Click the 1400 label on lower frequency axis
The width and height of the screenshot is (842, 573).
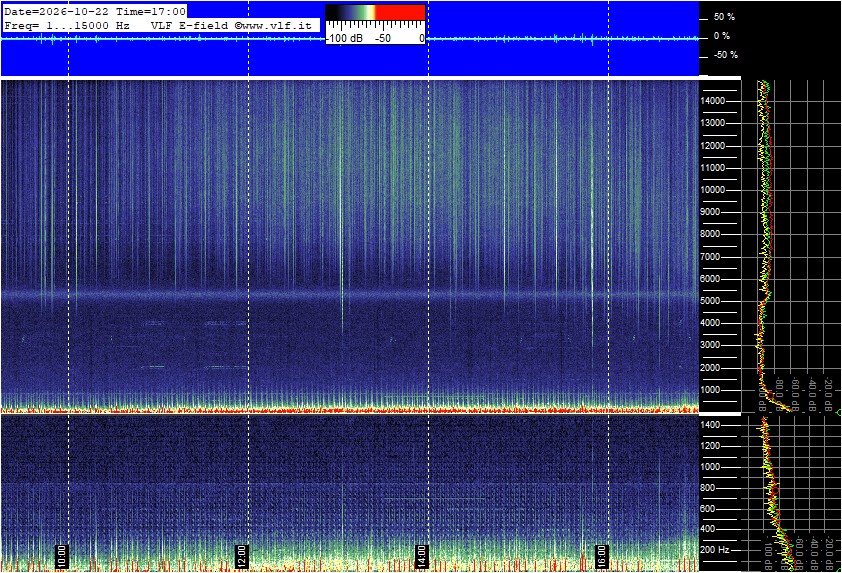(710, 425)
